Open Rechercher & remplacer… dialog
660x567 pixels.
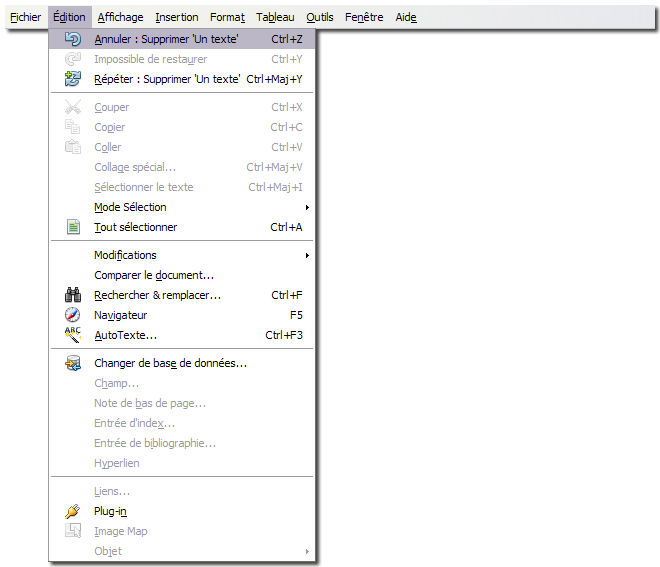pyautogui.click(x=182, y=295)
